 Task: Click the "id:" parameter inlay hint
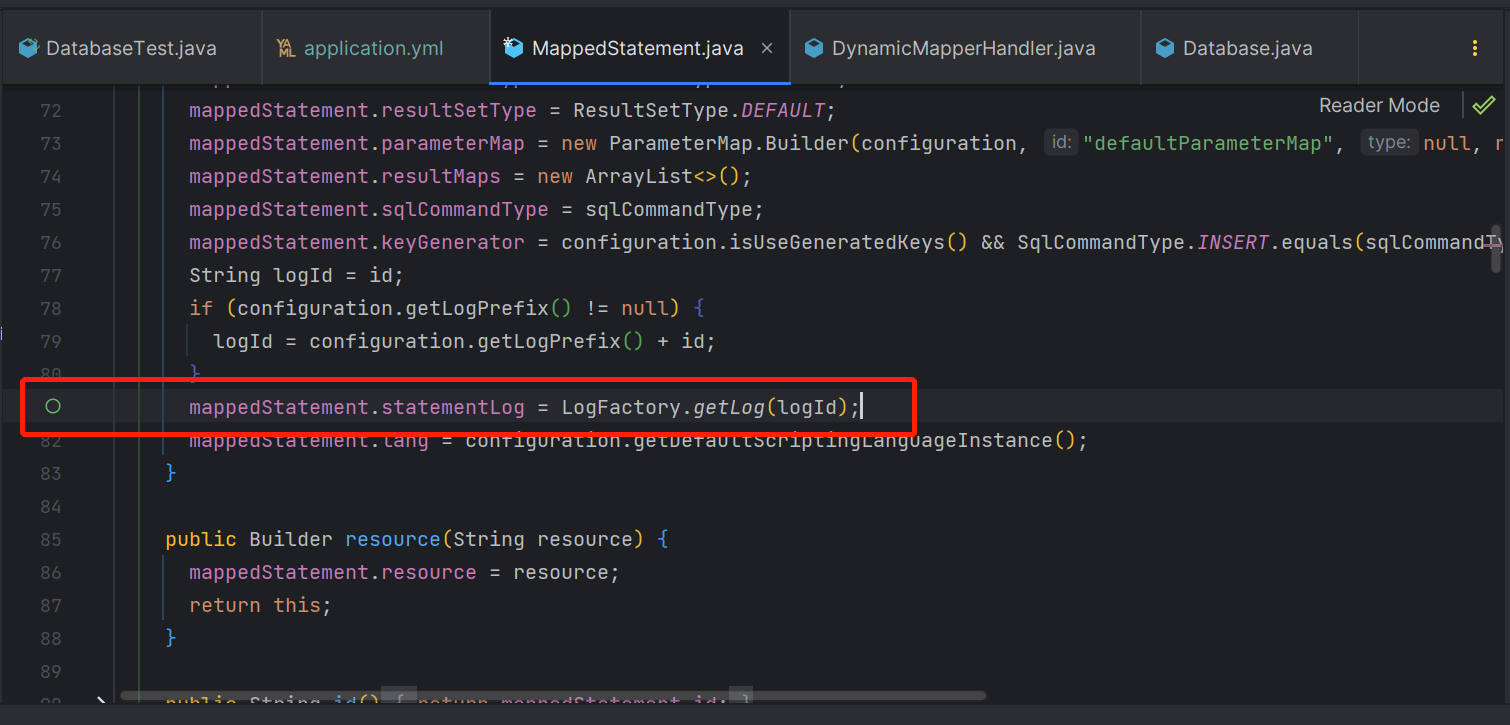[x=1061, y=143]
